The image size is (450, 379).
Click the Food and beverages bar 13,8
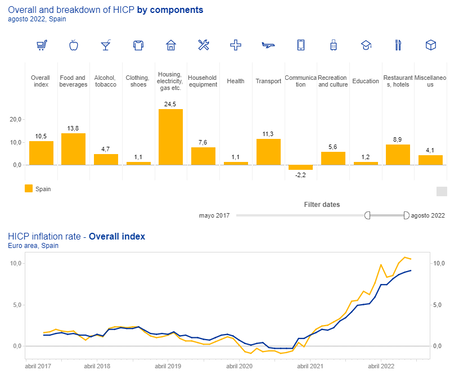point(73,149)
